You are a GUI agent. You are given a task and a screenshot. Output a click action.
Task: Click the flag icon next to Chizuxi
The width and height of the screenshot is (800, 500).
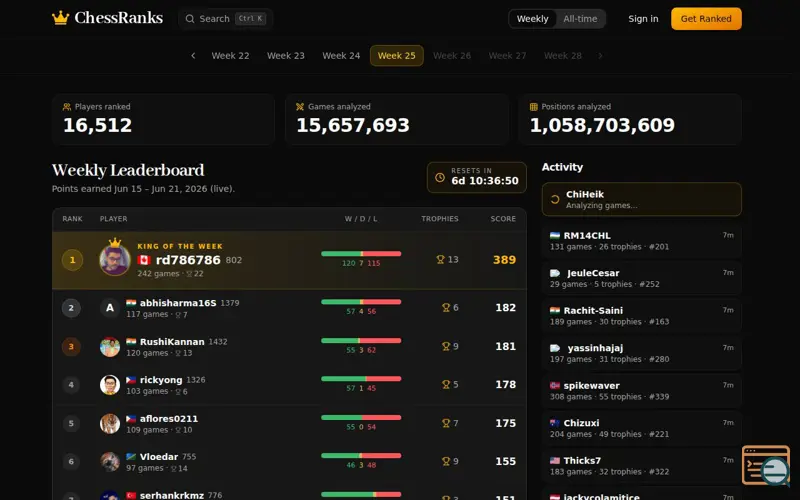point(555,422)
